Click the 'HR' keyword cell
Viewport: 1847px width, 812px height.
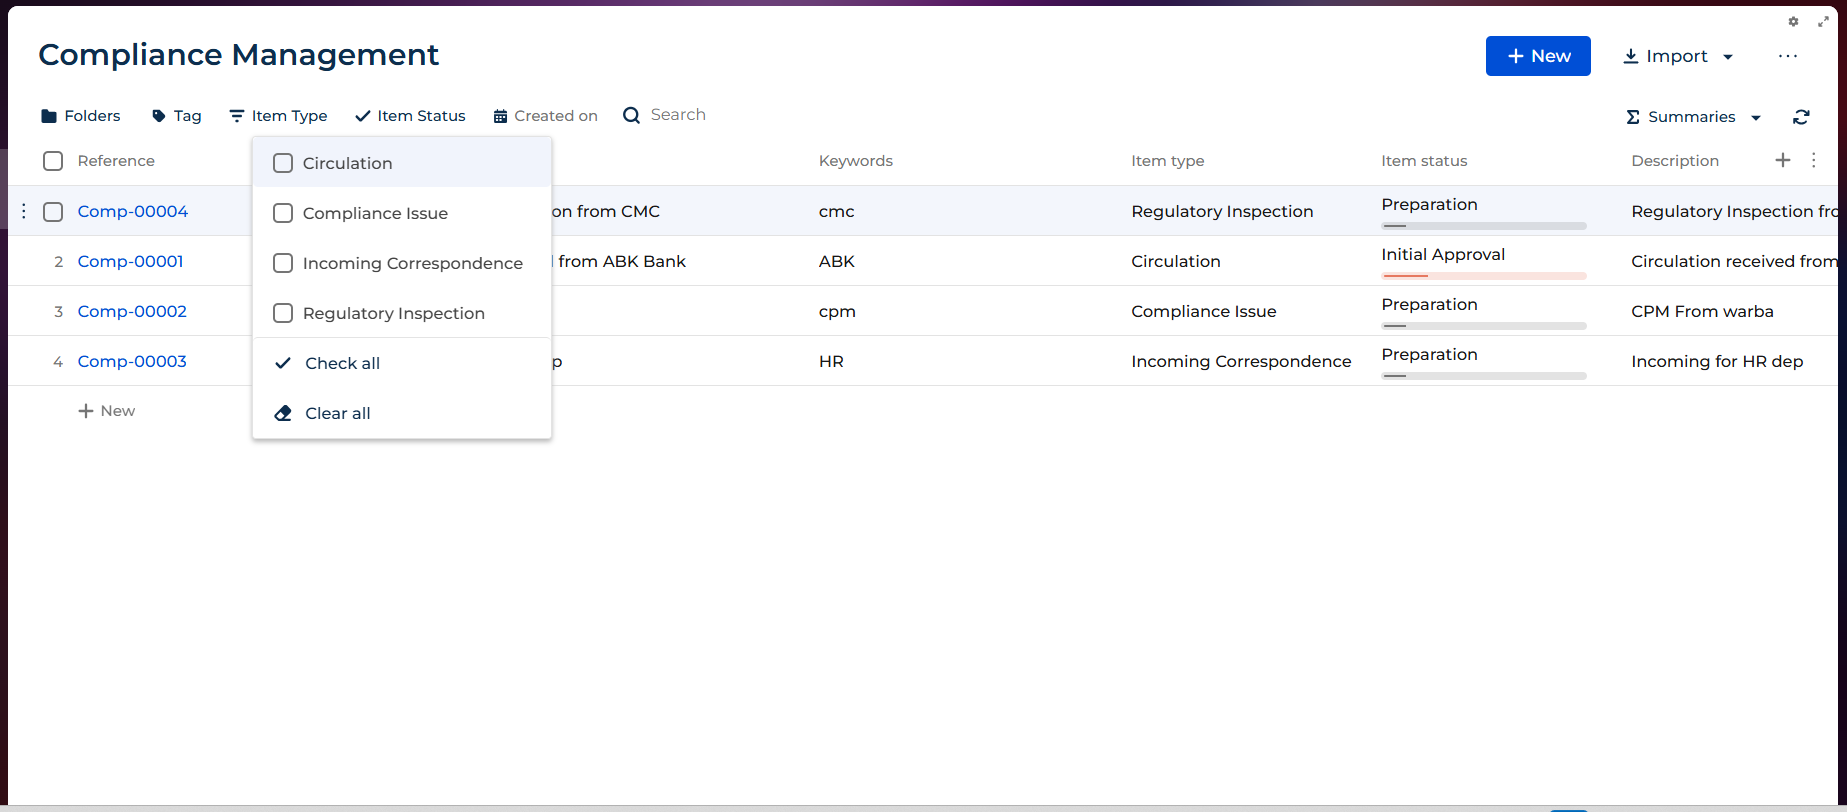(831, 361)
